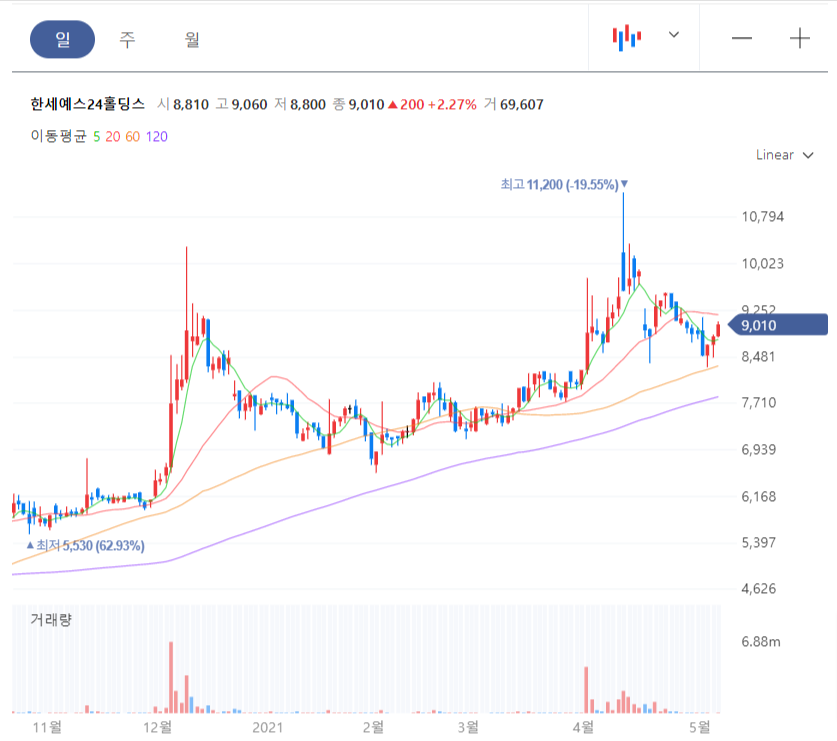Image resolution: width=837 pixels, height=741 pixels.
Task: Click the 3월 date axis label
Action: pos(468,727)
